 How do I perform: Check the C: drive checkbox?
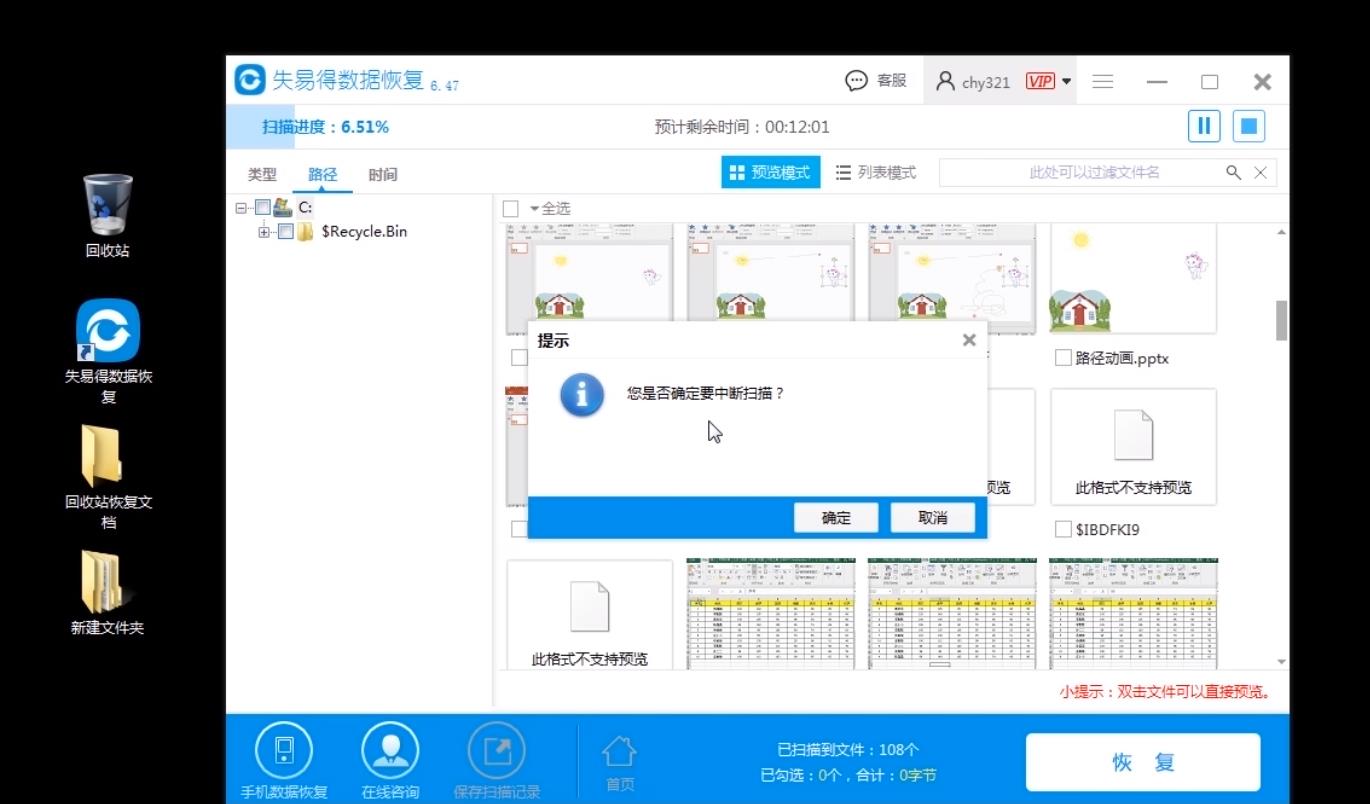(x=262, y=208)
